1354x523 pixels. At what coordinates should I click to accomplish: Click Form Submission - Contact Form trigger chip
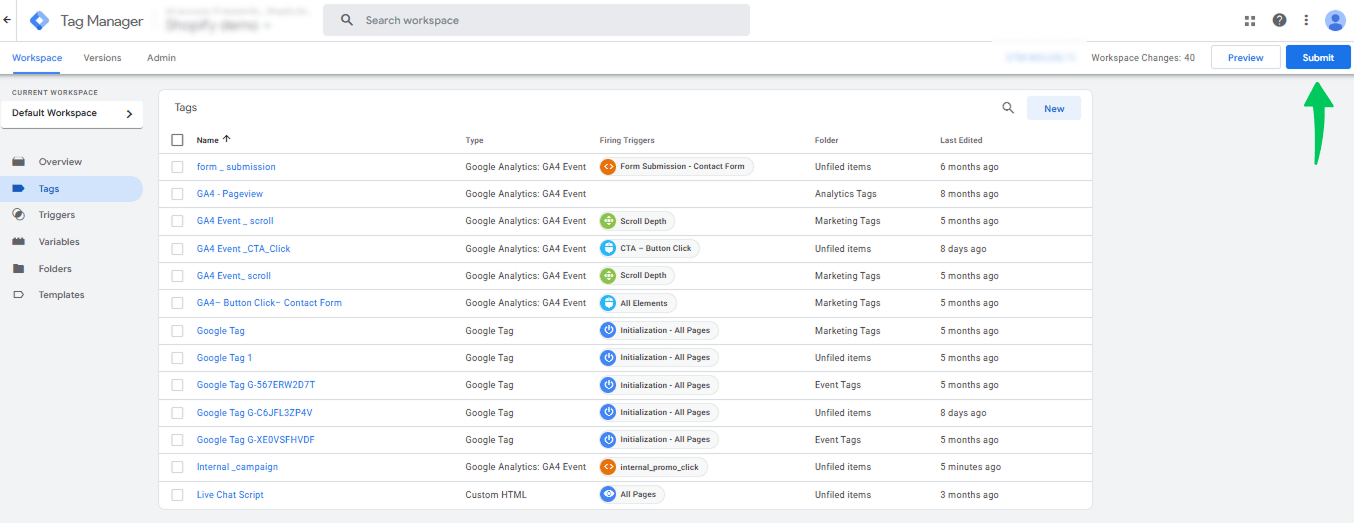click(676, 166)
